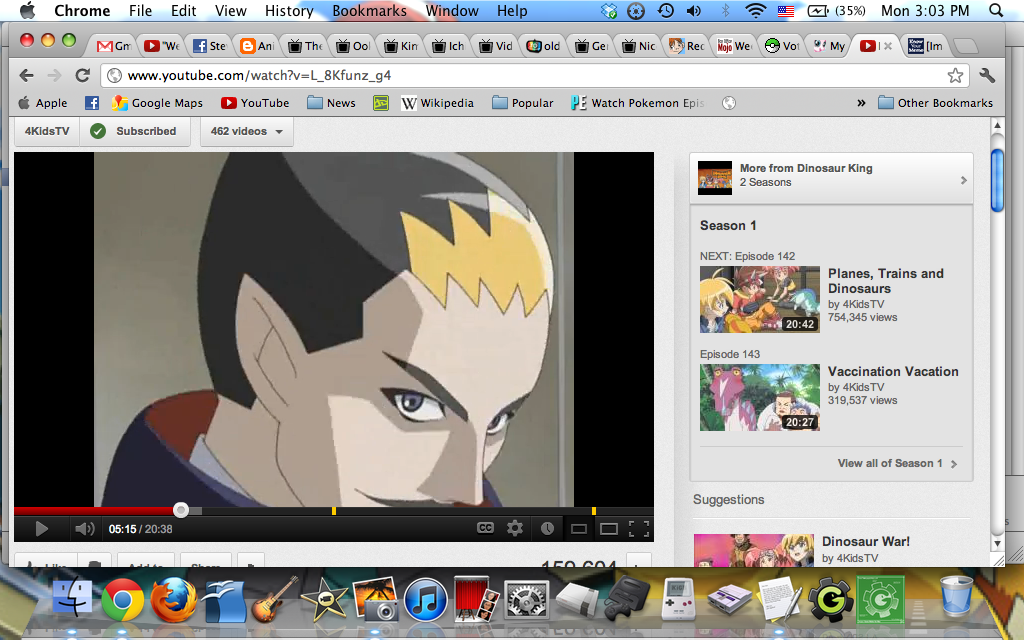Open the Trash in the Dock

[957, 598]
